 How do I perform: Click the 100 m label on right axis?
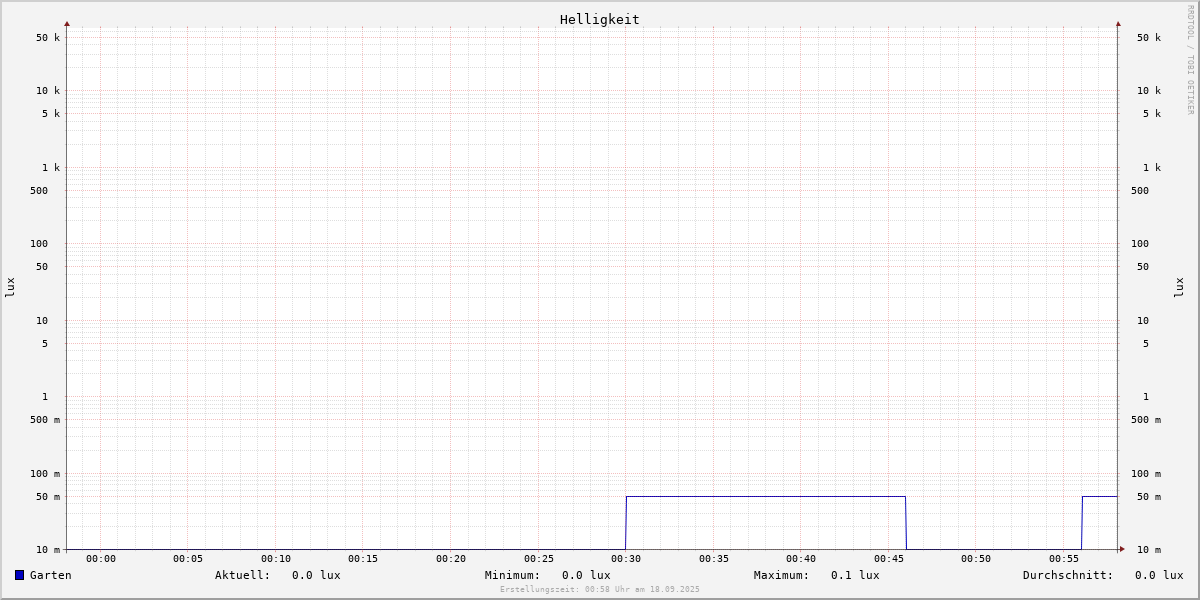click(1146, 474)
